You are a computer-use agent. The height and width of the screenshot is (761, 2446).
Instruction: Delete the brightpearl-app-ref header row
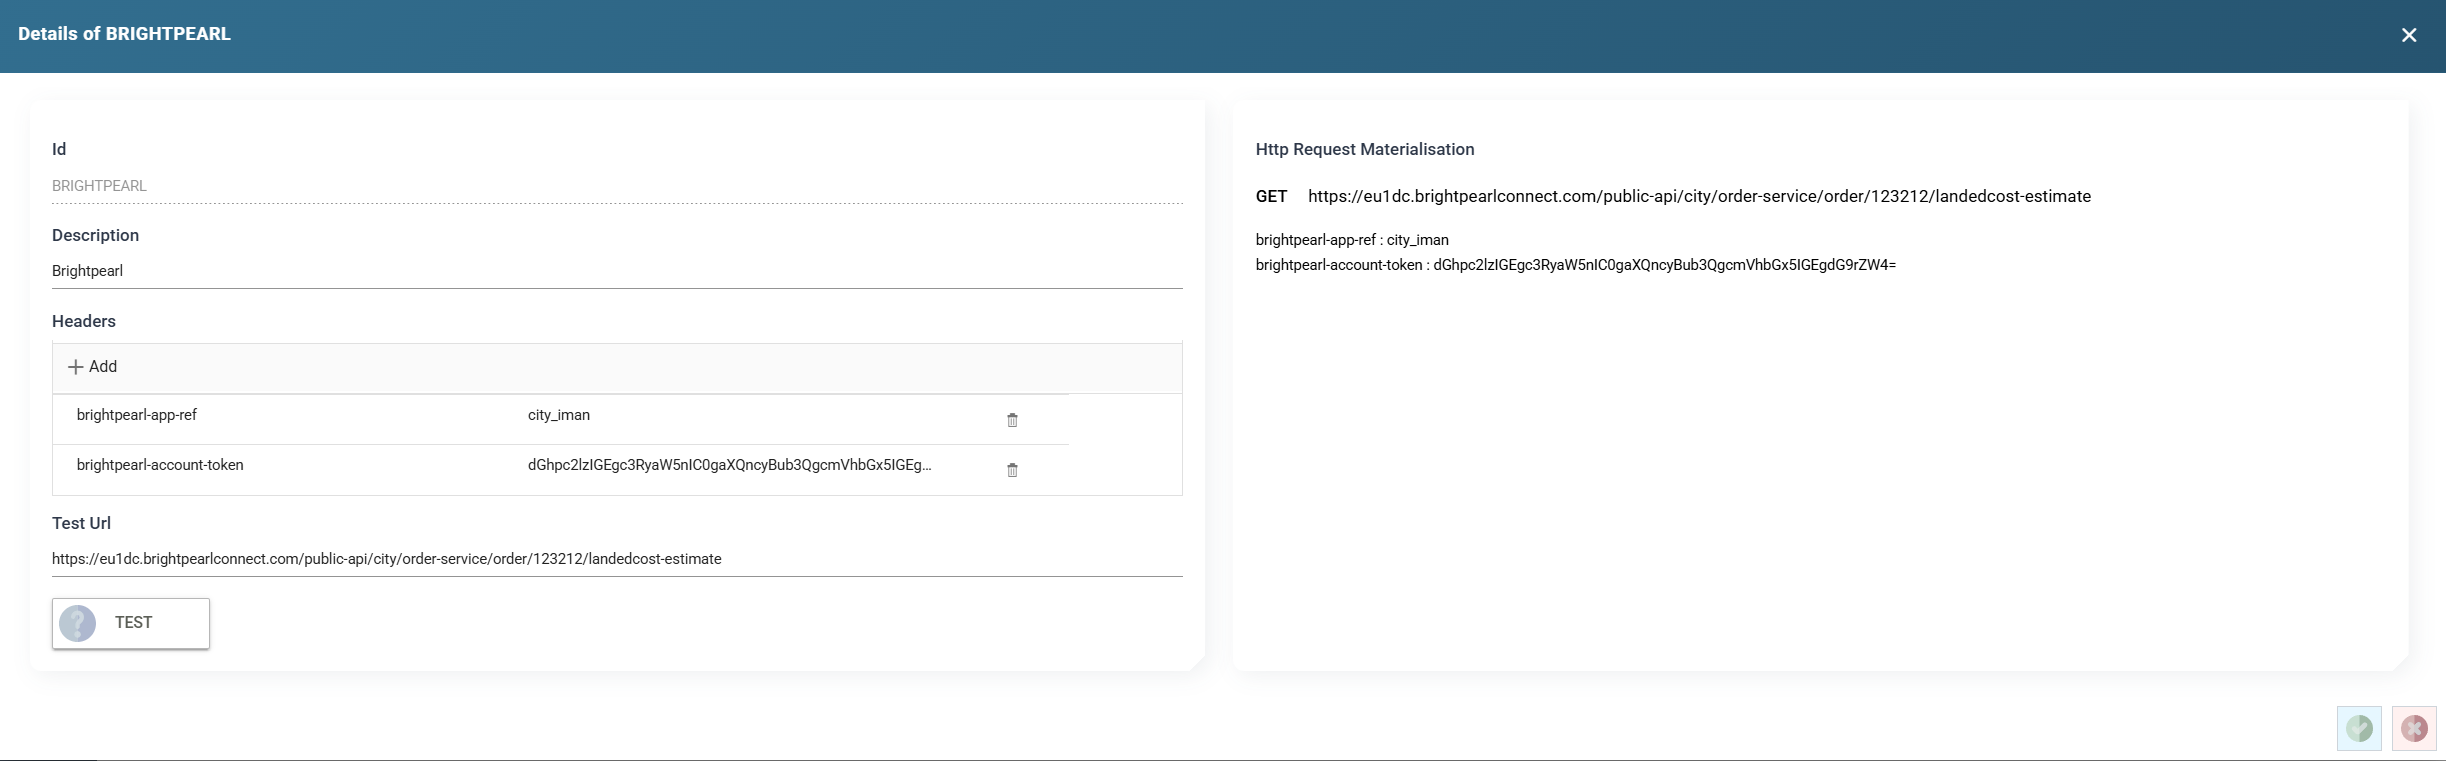pos(1012,420)
